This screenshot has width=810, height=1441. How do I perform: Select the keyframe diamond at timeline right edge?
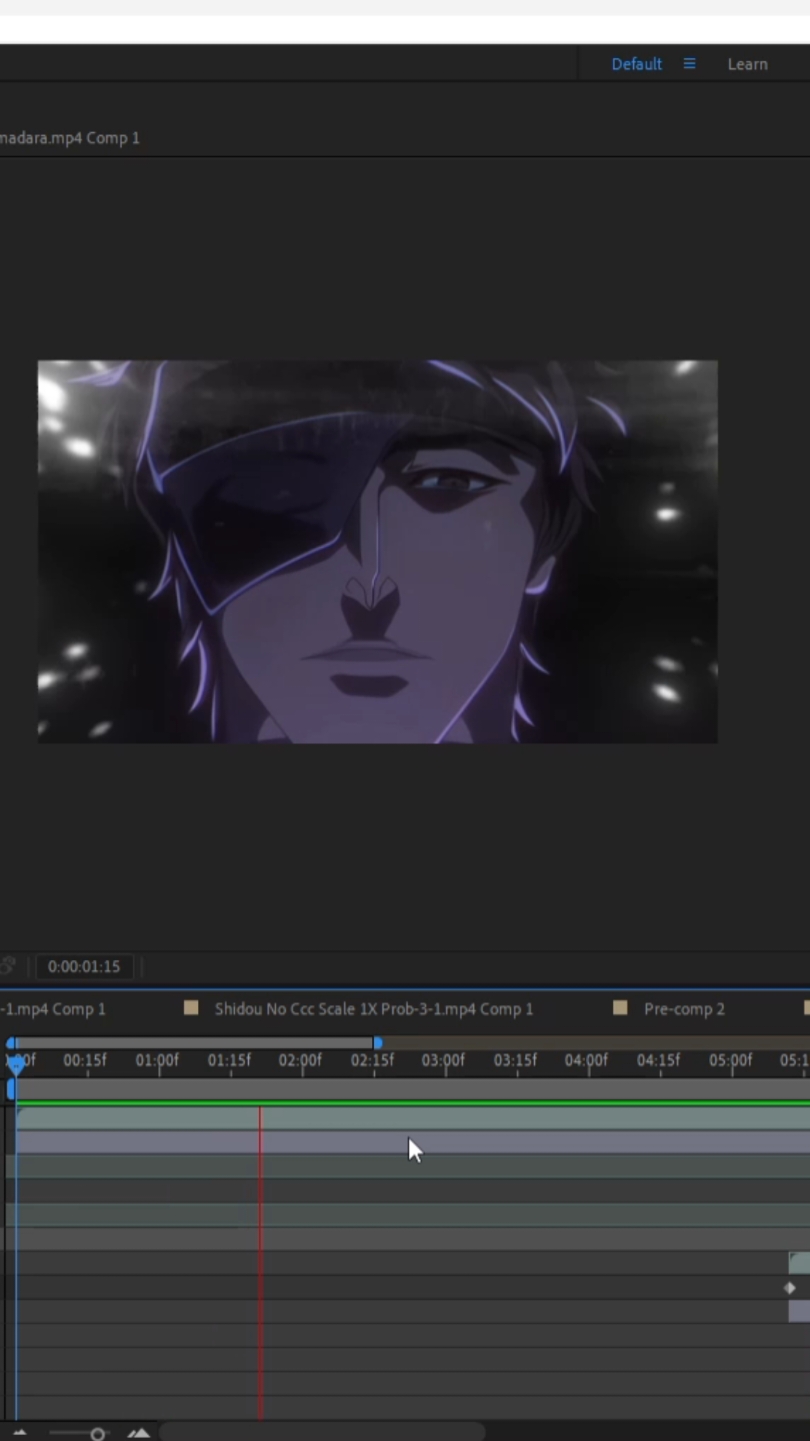click(x=790, y=1288)
